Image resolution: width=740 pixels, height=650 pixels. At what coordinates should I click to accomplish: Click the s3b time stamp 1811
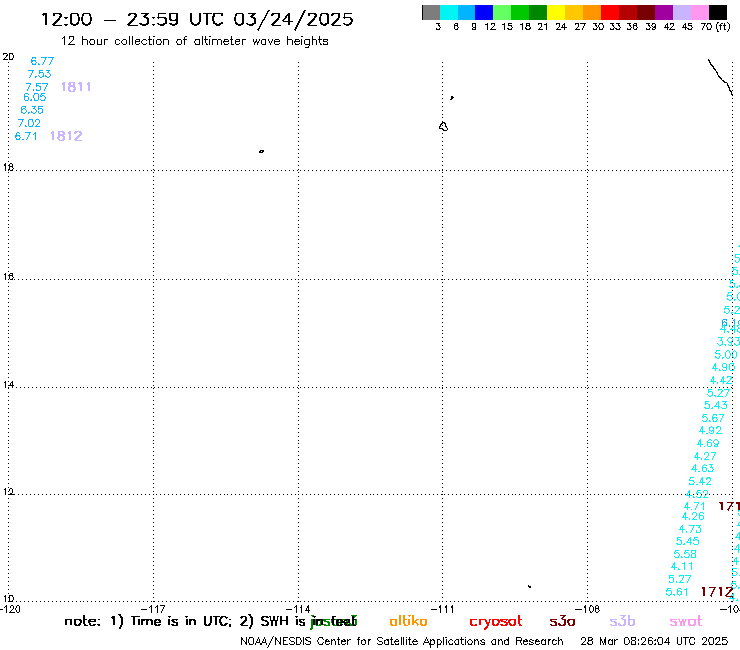coord(76,87)
